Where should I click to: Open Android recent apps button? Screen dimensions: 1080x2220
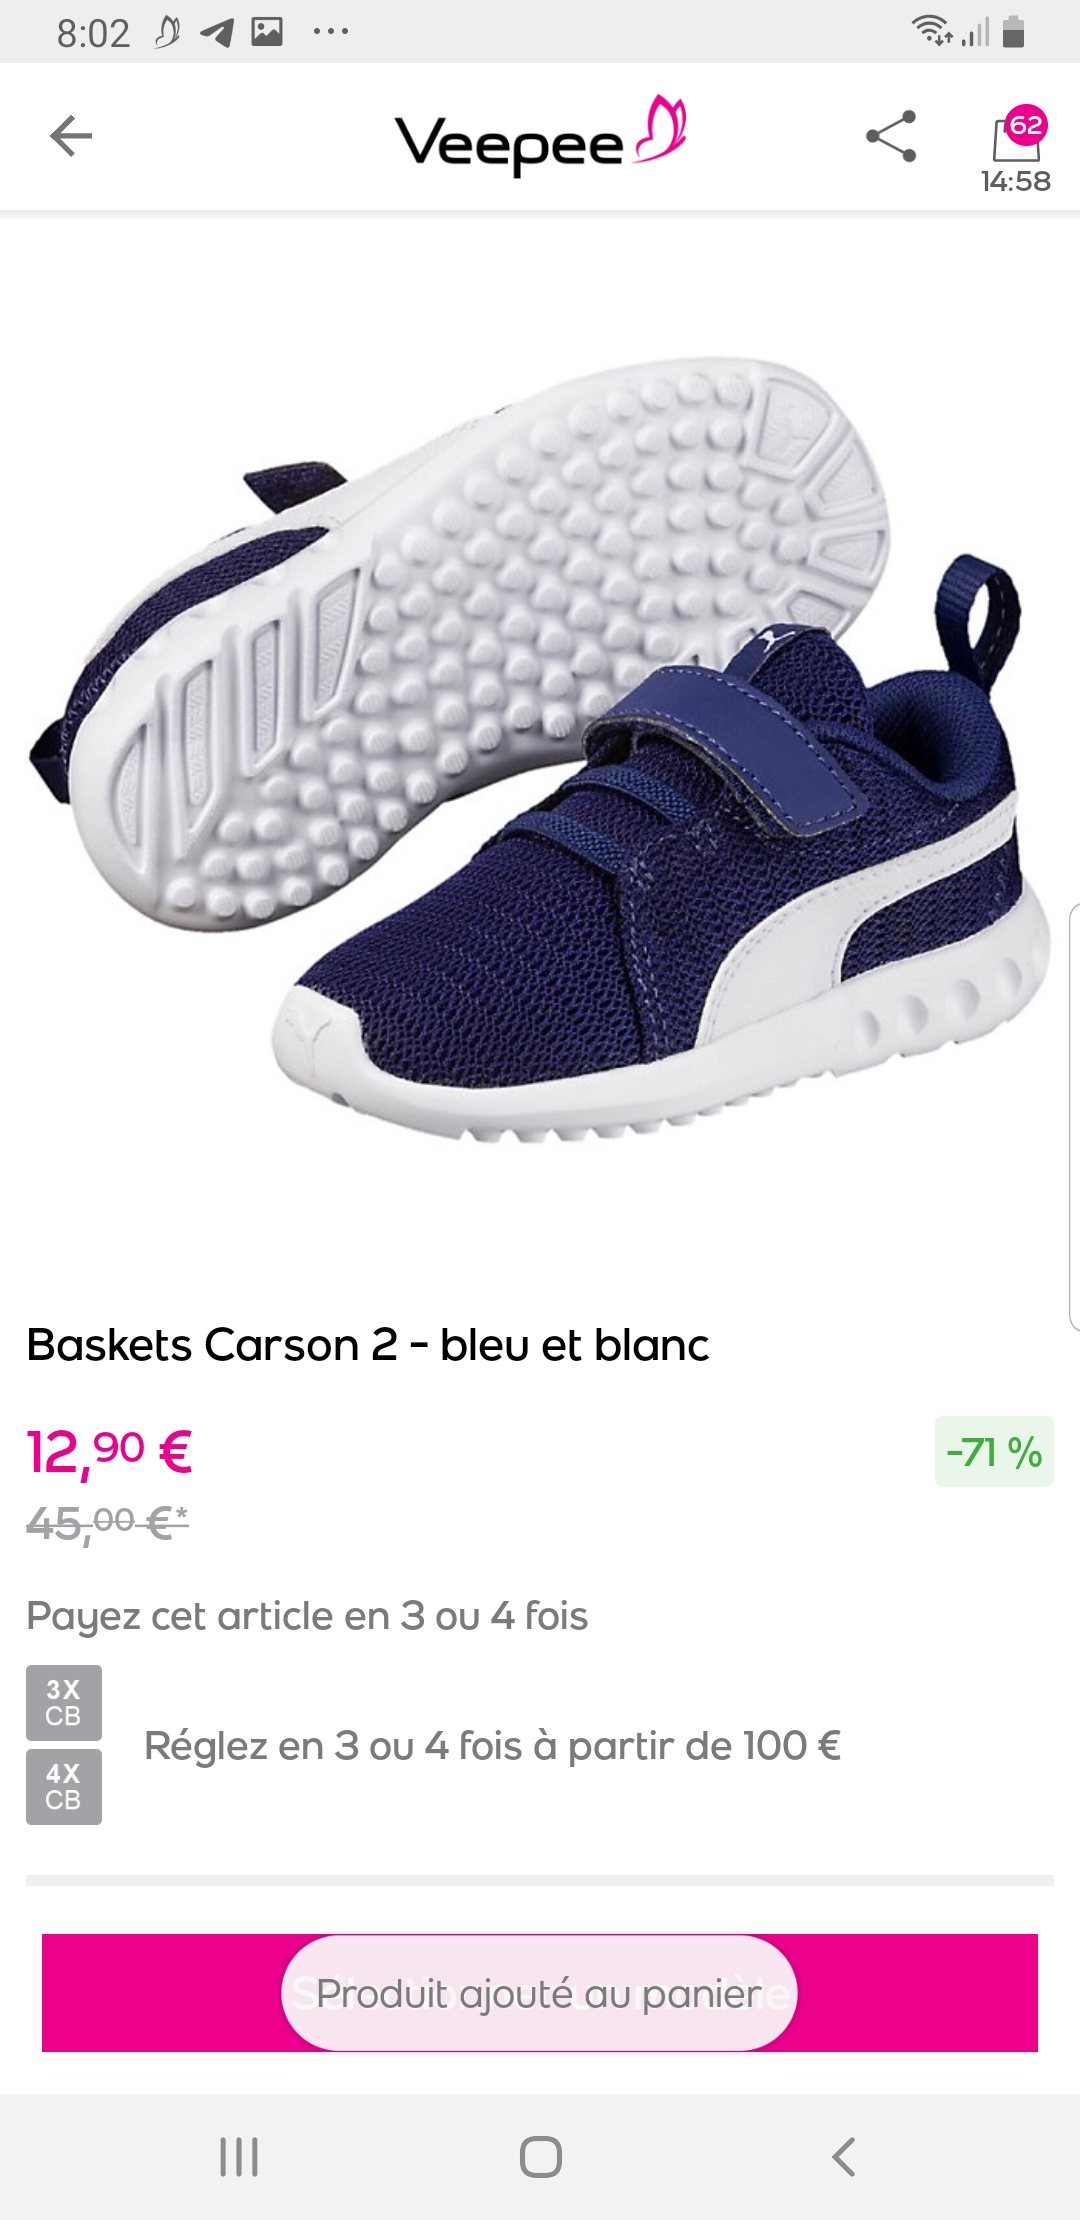pos(239,2157)
